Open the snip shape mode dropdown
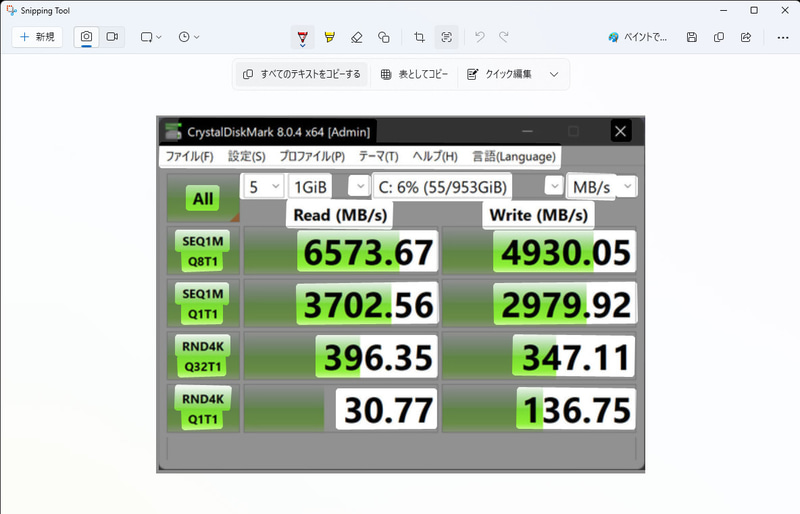This screenshot has width=800, height=514. [x=151, y=37]
